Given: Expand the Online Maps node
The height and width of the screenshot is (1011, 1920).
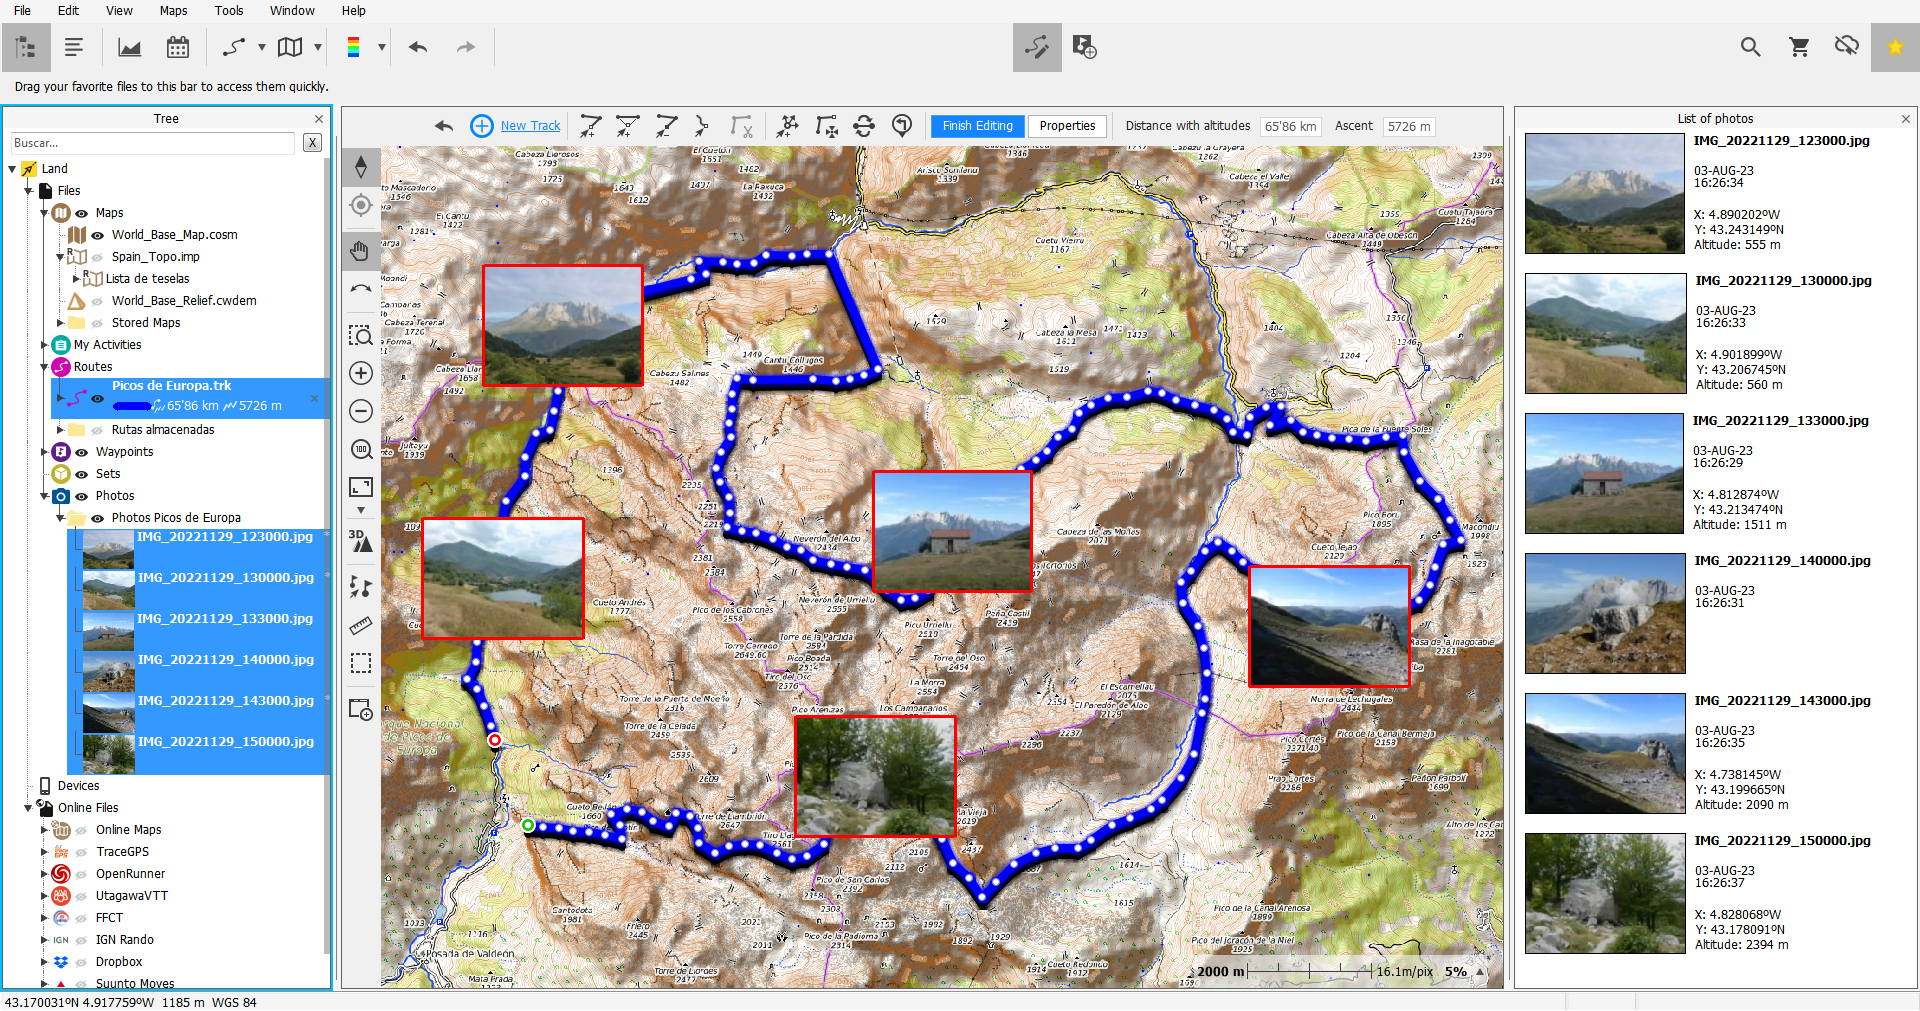Looking at the screenshot, I should click(44, 830).
